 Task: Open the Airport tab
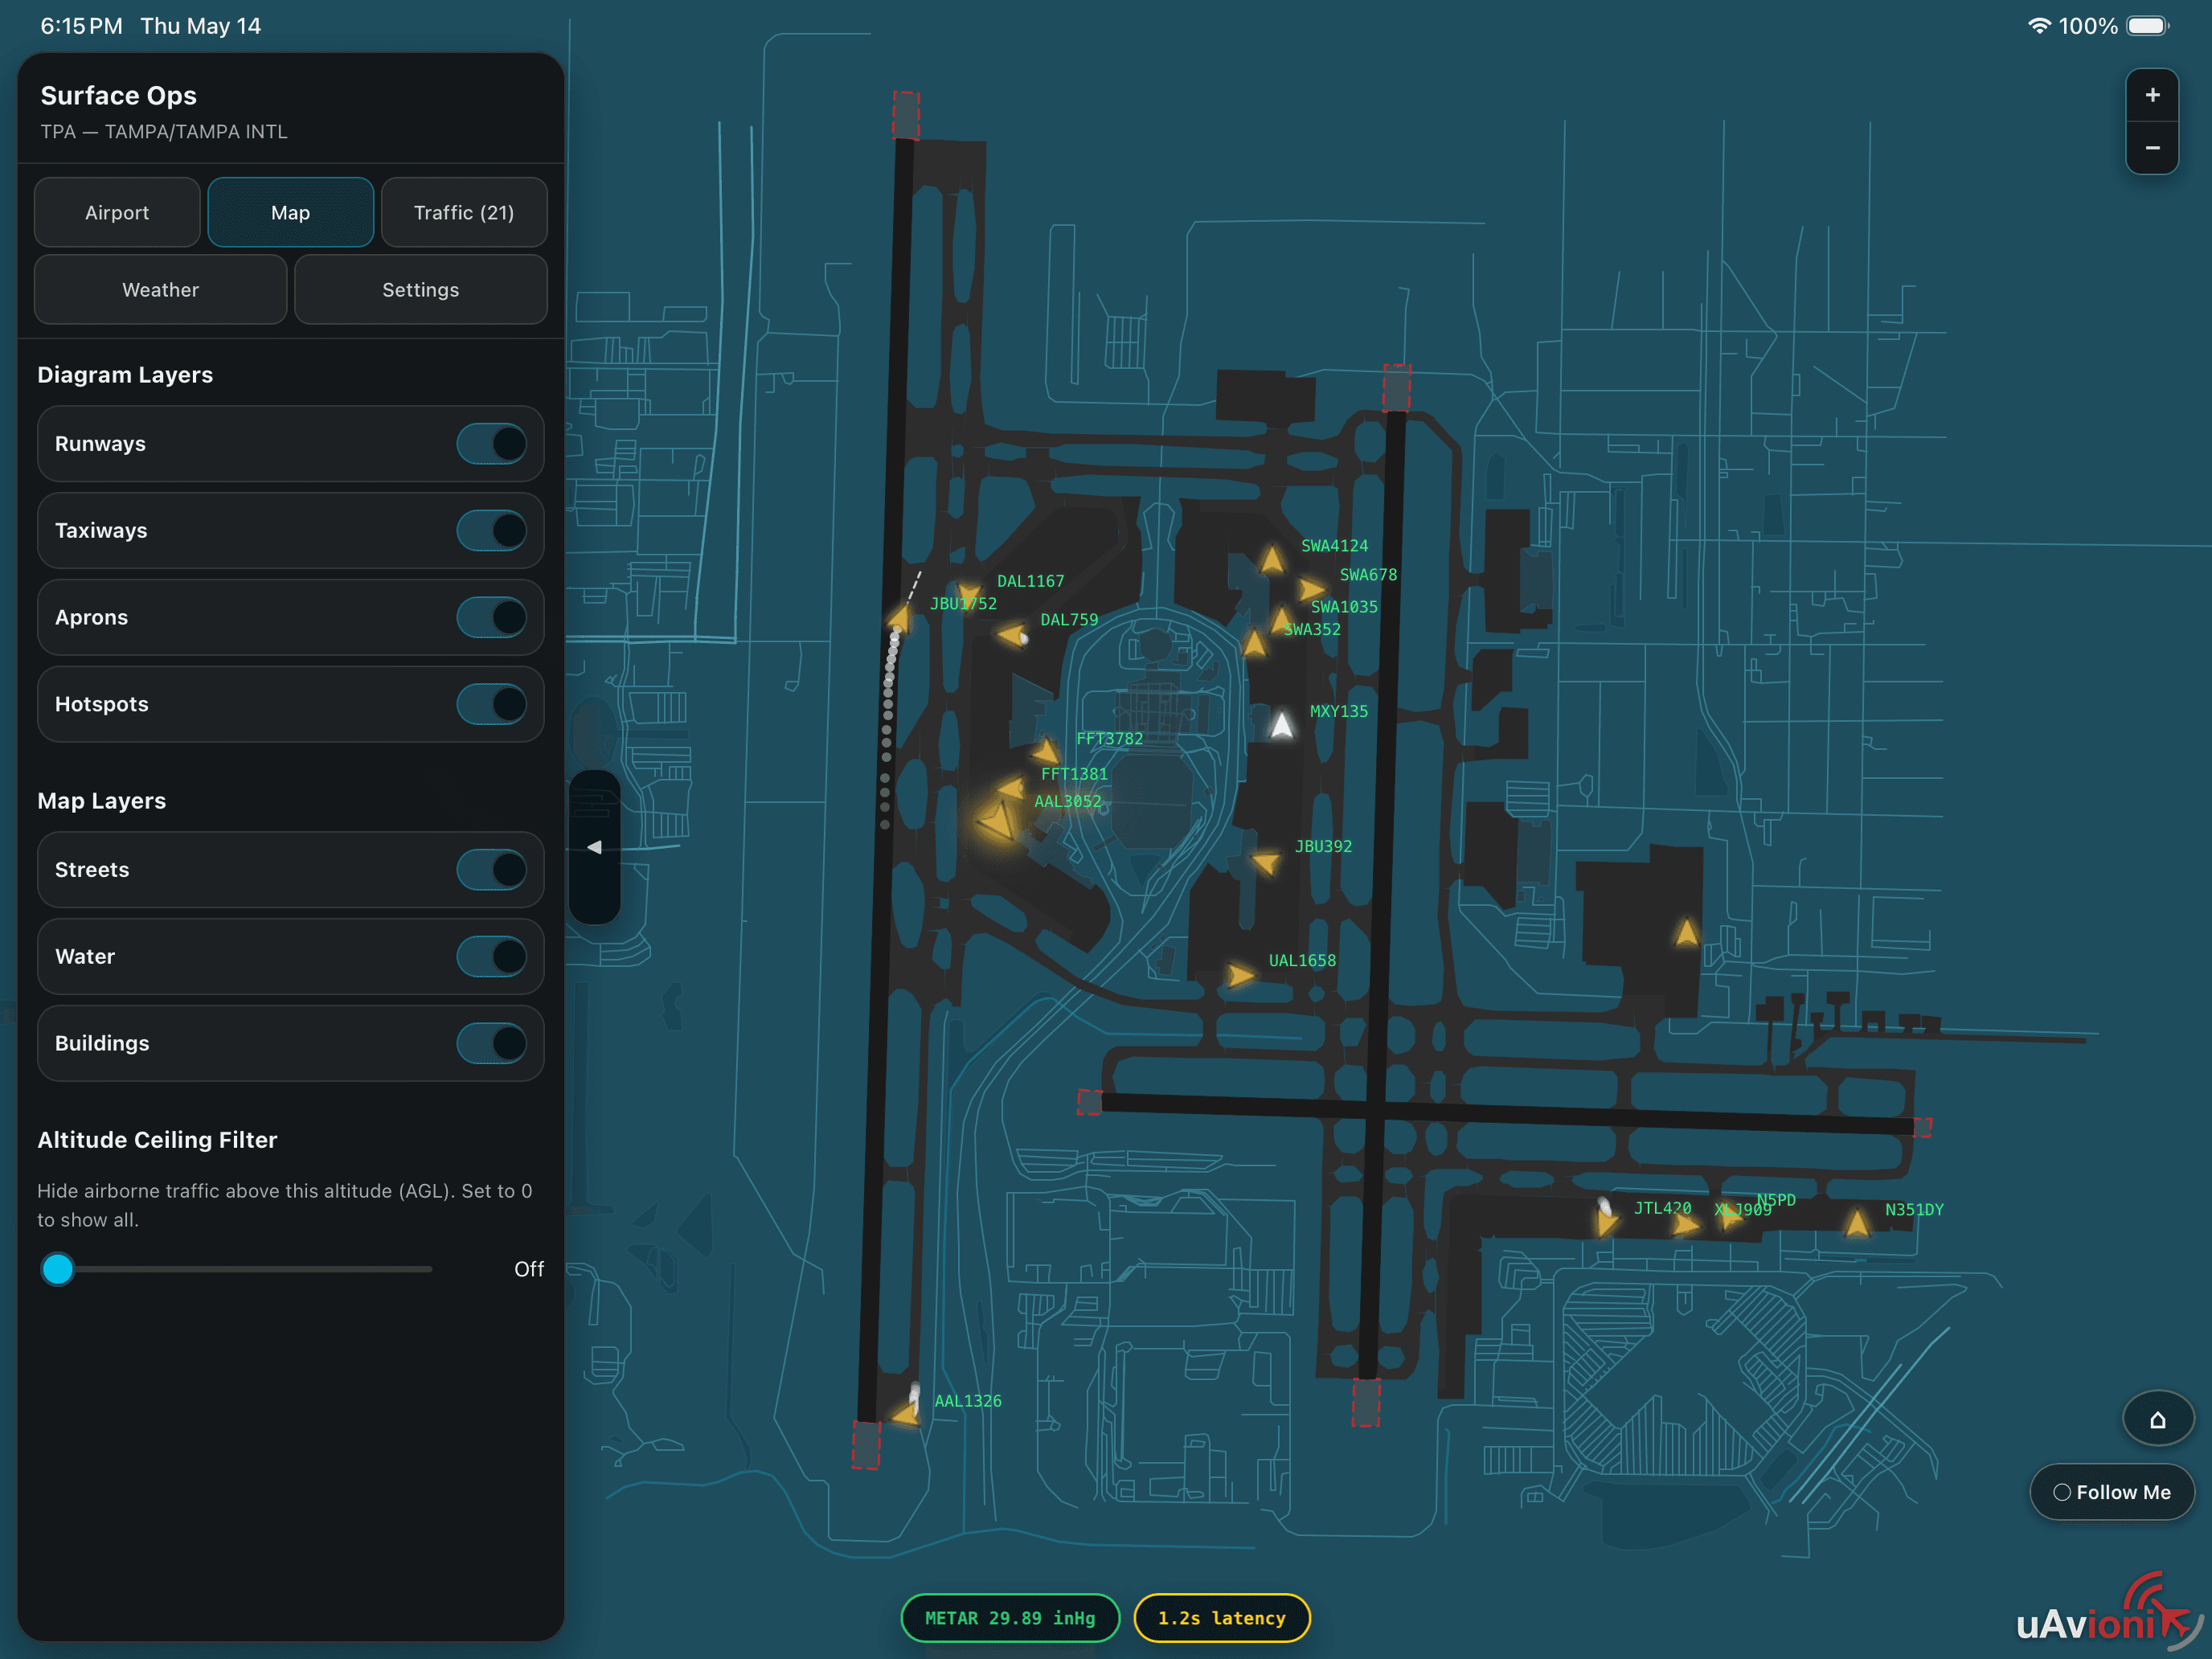tap(117, 212)
